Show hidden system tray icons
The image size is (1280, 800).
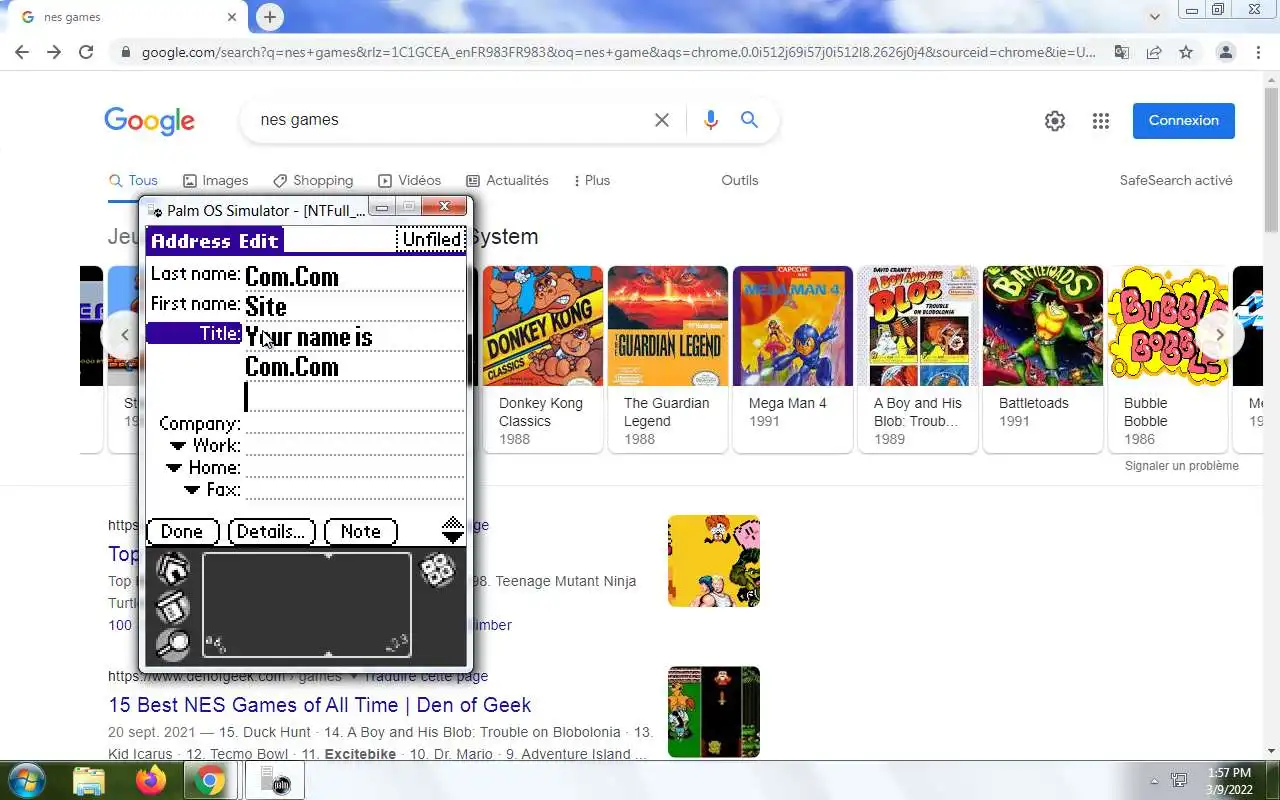click(1154, 781)
